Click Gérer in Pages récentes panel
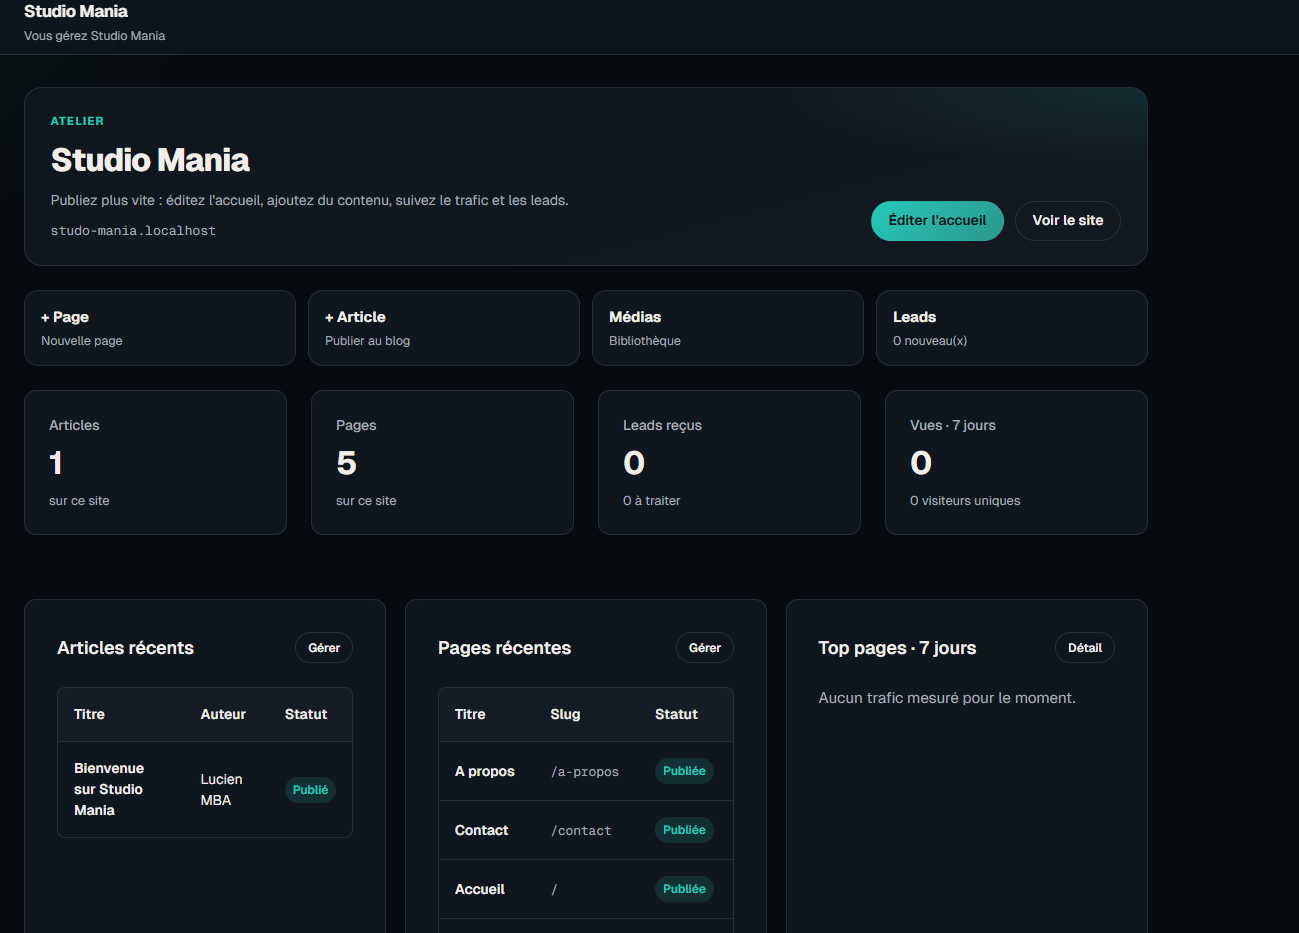Viewport: 1299px width, 933px height. (705, 648)
